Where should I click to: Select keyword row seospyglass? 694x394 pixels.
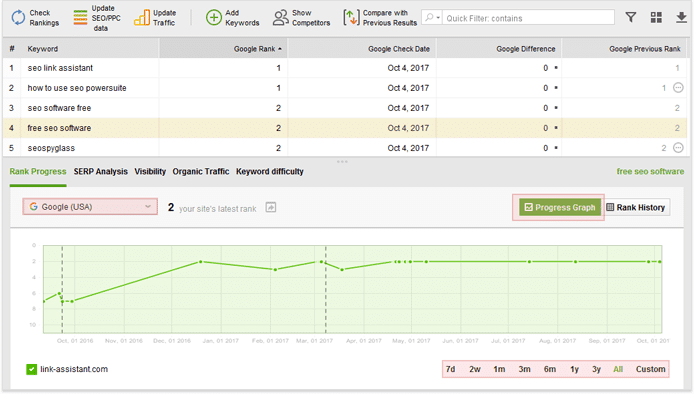point(346,147)
